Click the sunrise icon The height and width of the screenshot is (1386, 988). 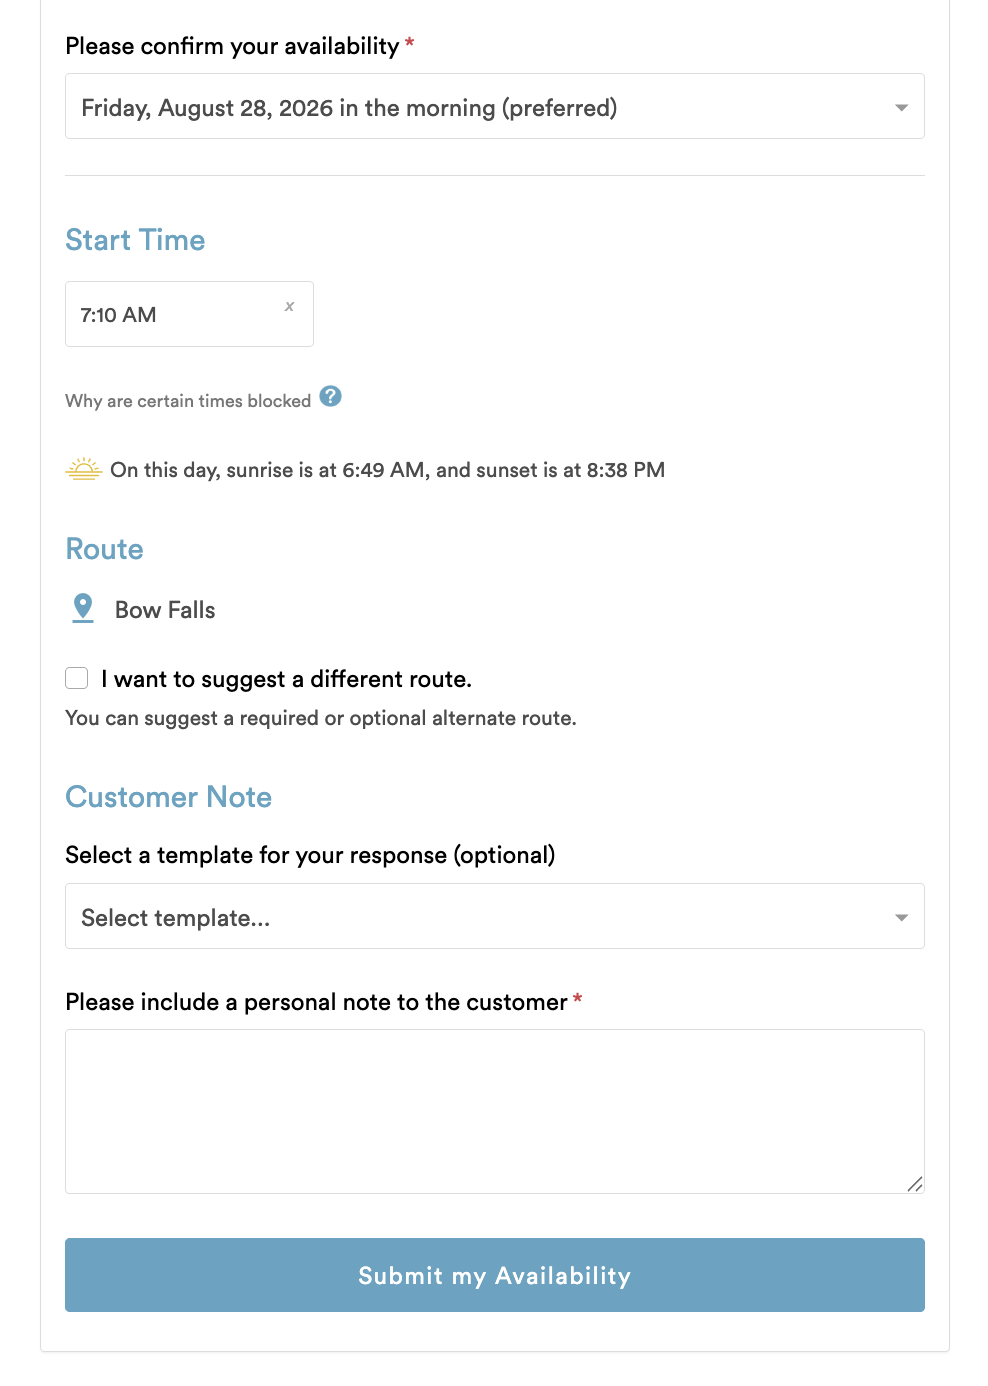tap(84, 469)
